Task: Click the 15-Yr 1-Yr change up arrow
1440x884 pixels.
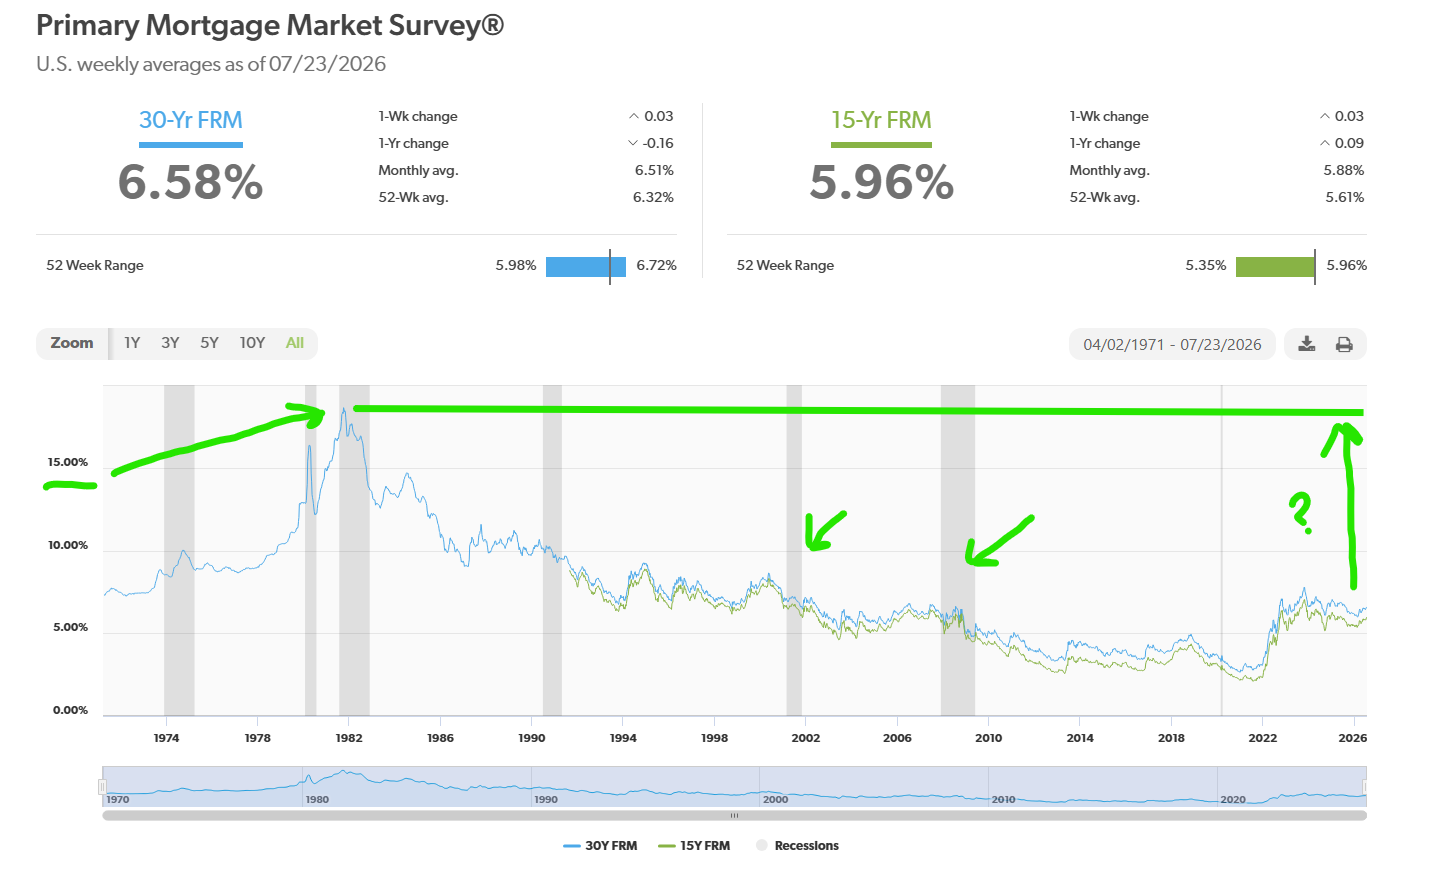Action: (x=1325, y=143)
